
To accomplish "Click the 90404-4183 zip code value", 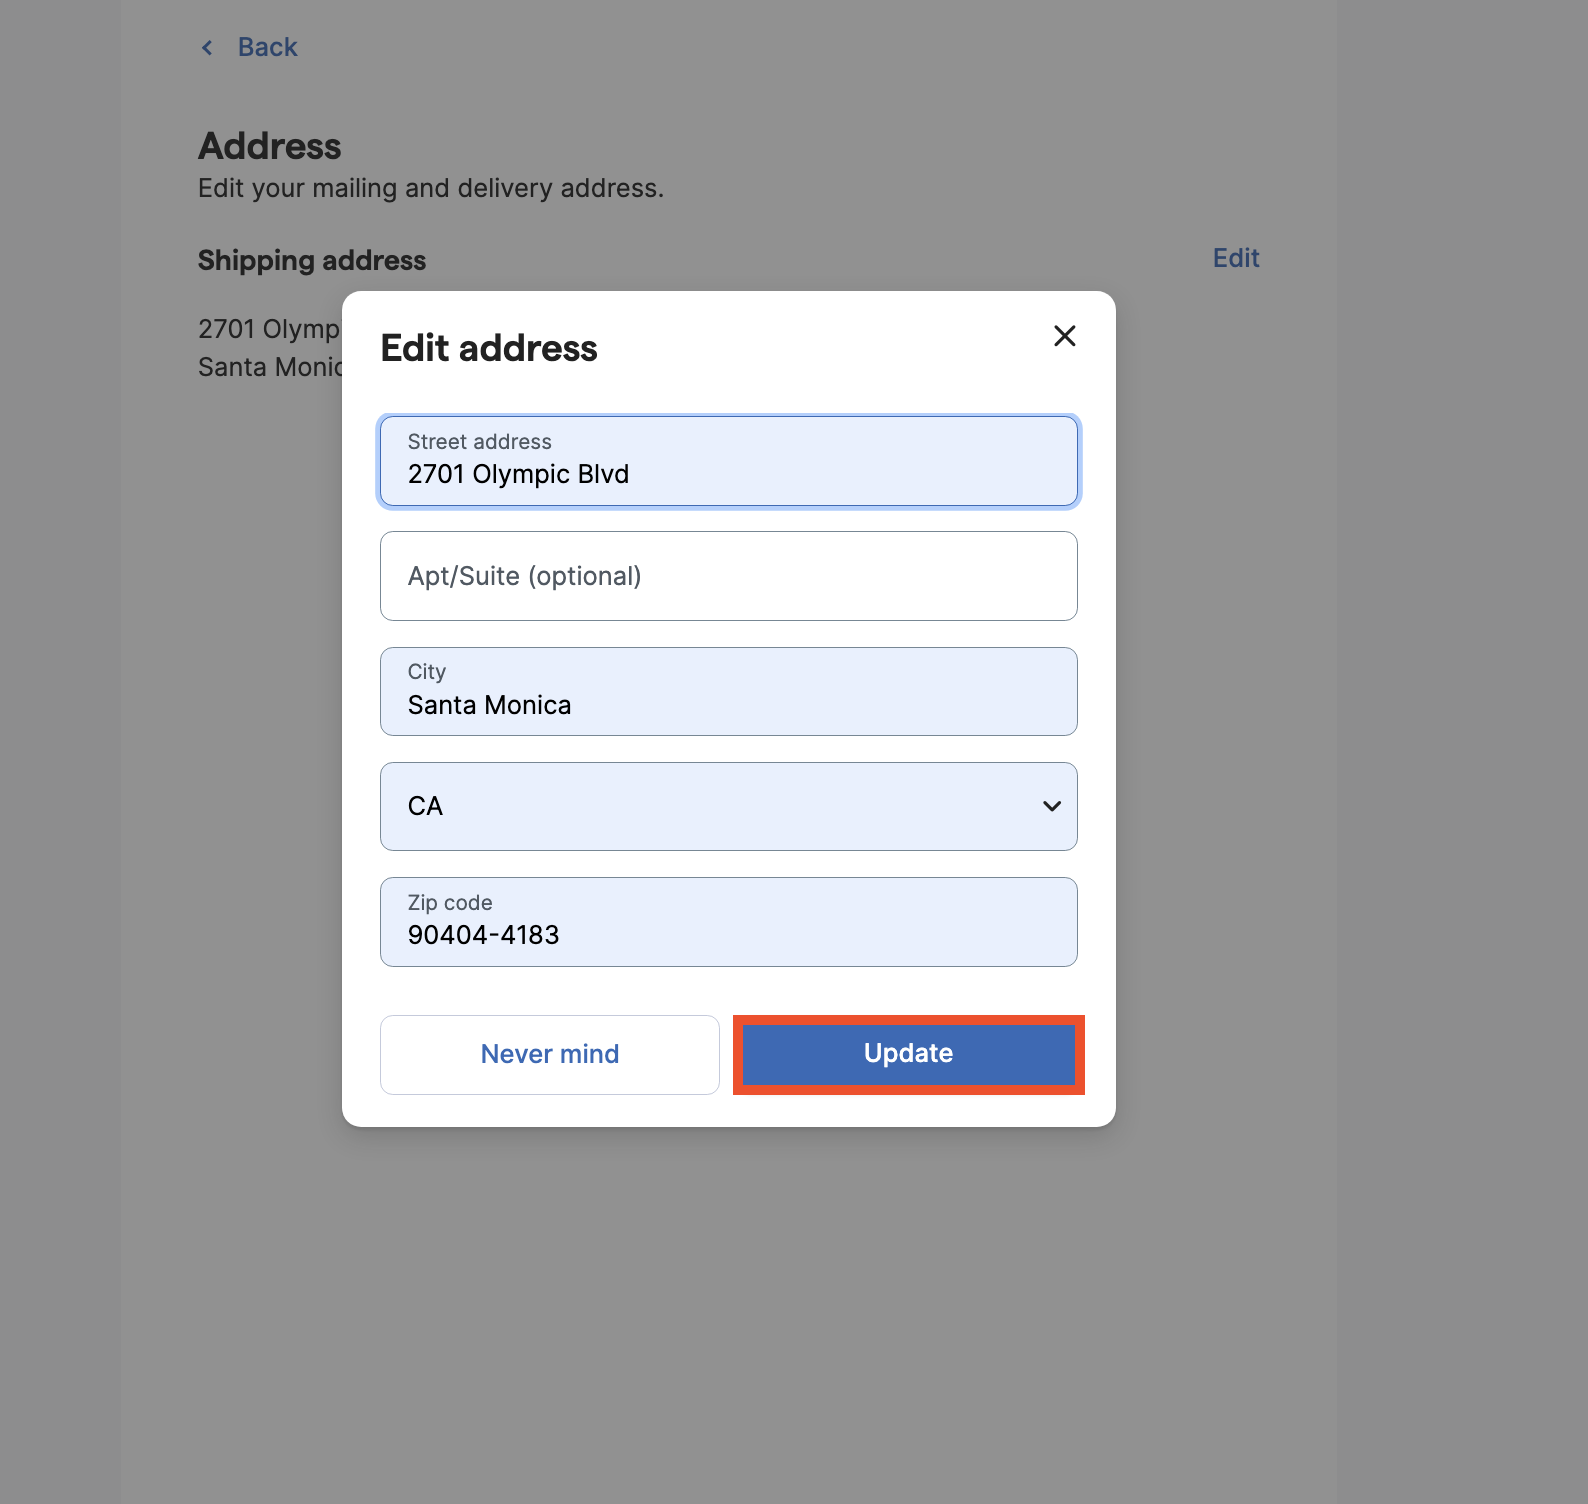I will point(483,936).
